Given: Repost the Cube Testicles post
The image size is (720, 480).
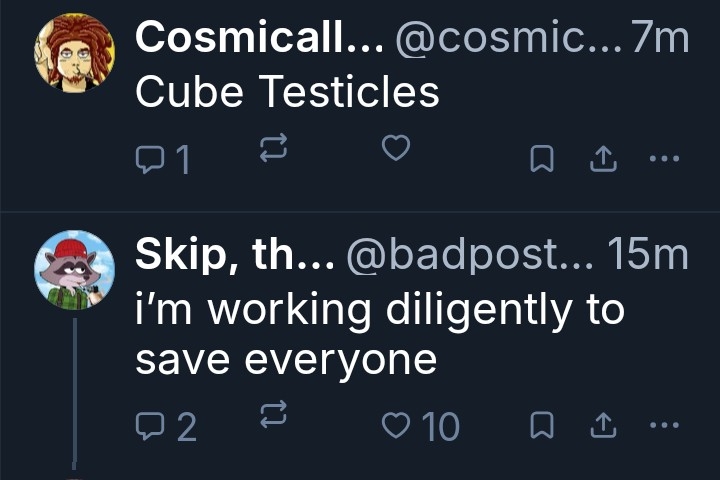Looking at the screenshot, I should point(273,151).
